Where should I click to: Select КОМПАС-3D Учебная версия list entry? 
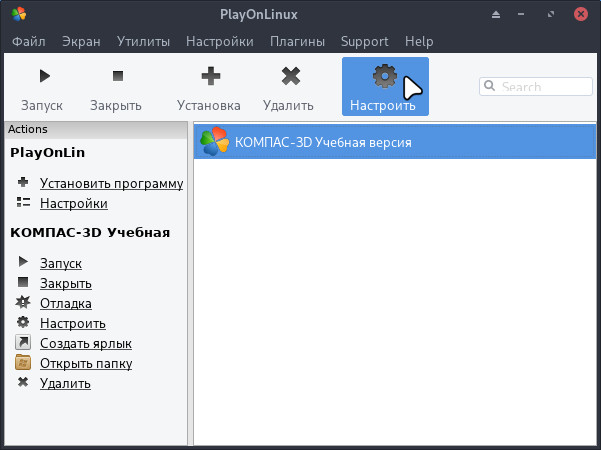click(395, 141)
